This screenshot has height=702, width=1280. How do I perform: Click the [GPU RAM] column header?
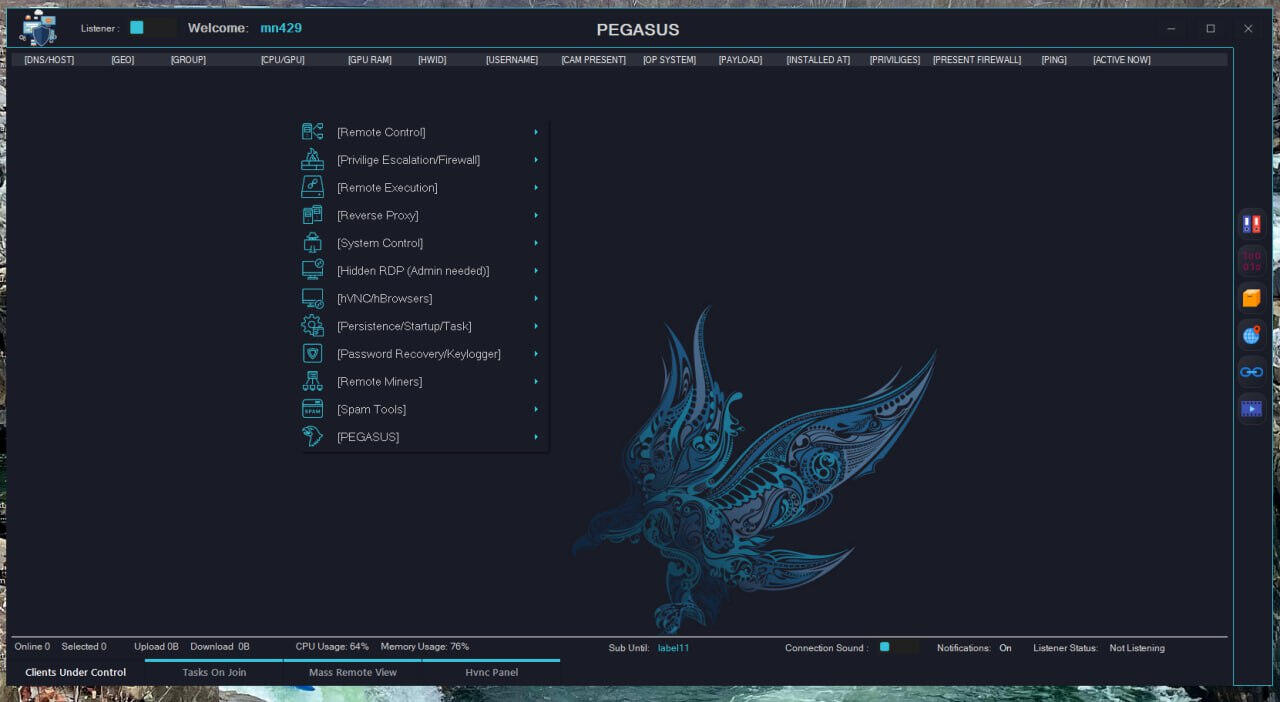tap(369, 60)
